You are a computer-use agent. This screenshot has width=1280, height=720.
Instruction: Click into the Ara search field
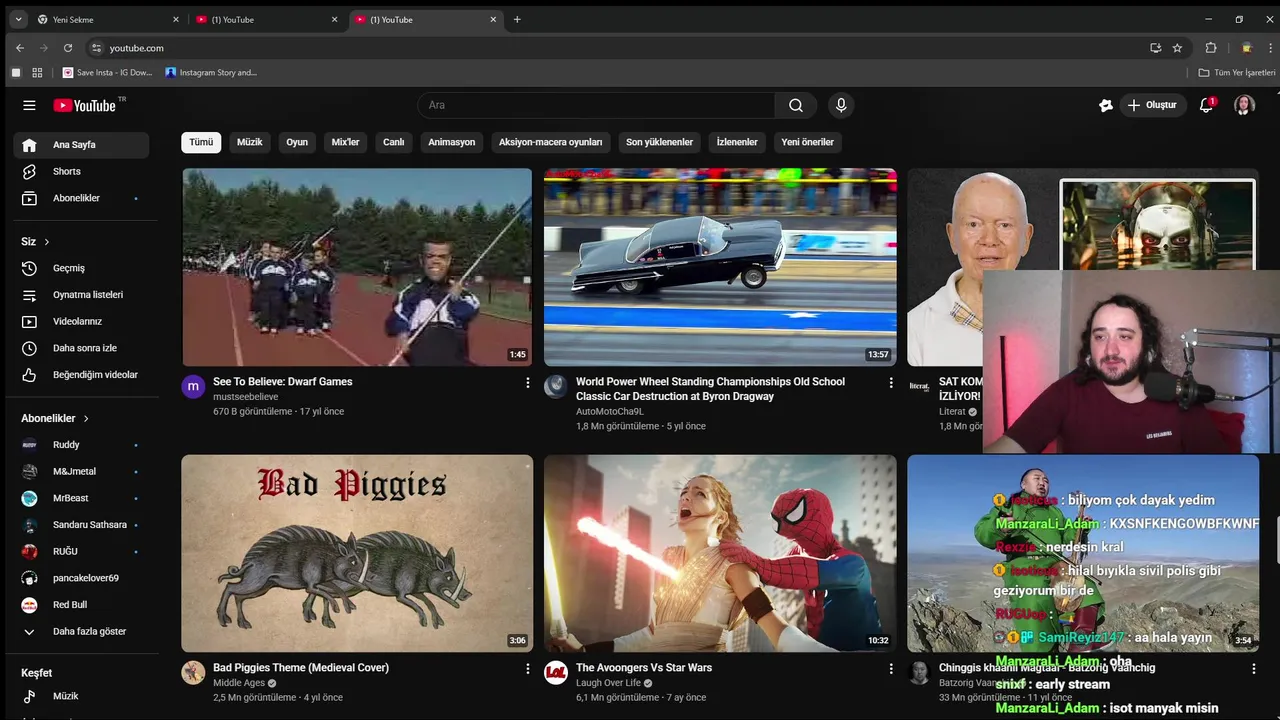pos(596,105)
